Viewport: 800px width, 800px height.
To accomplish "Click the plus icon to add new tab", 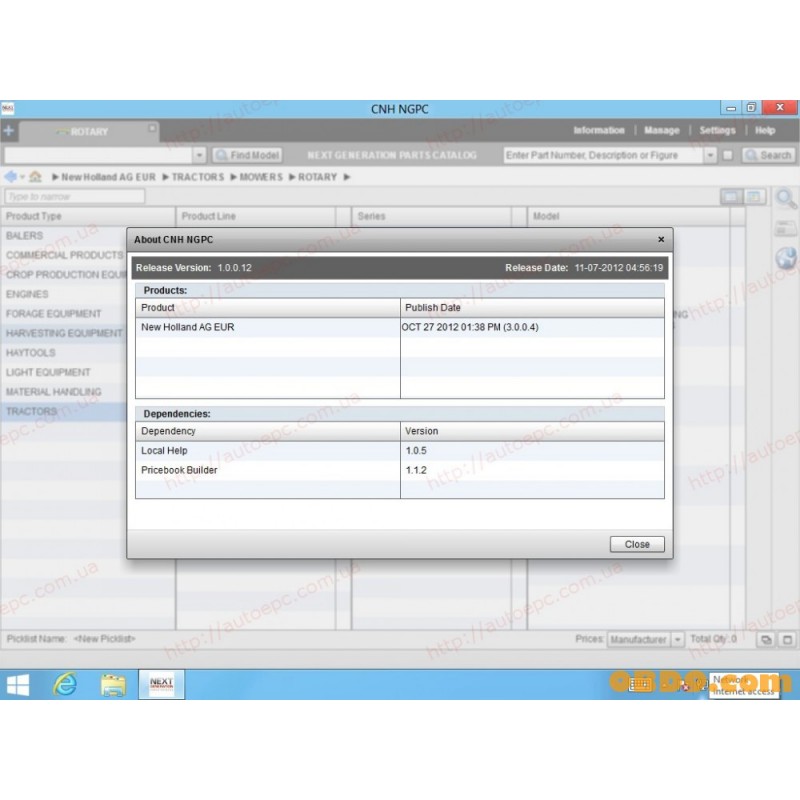I will click(x=9, y=131).
